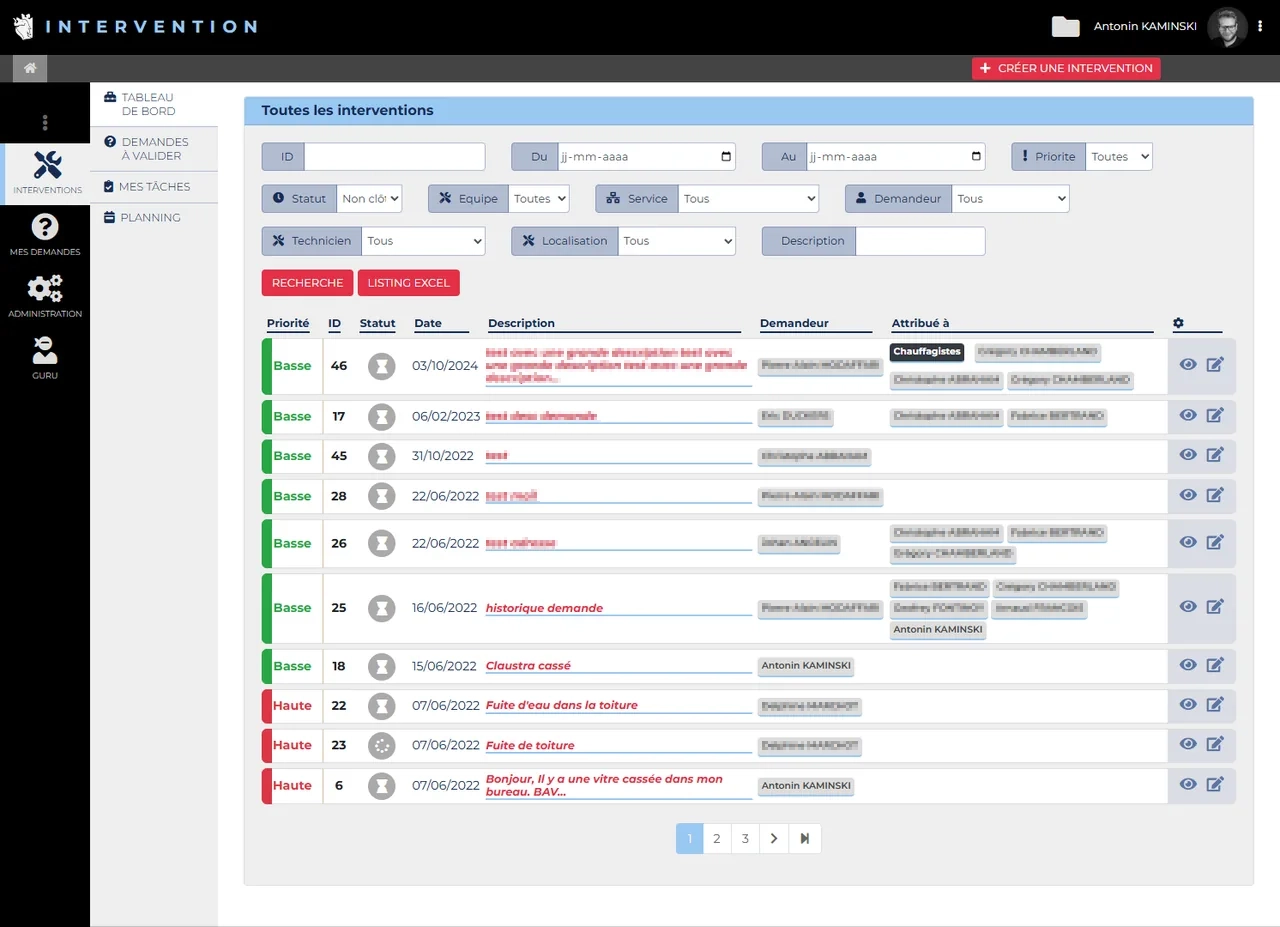Click the gear icon in the table header
Viewport: 1280px width, 927px height.
pos(1178,323)
